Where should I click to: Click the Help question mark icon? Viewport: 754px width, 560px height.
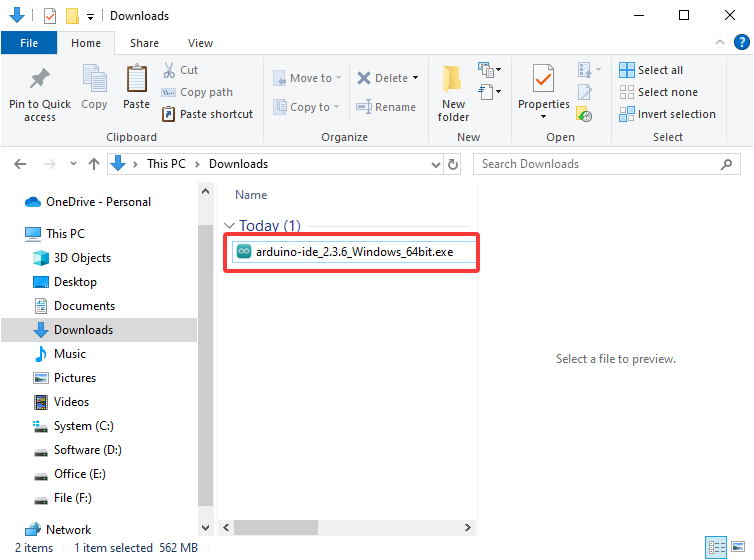click(741, 42)
